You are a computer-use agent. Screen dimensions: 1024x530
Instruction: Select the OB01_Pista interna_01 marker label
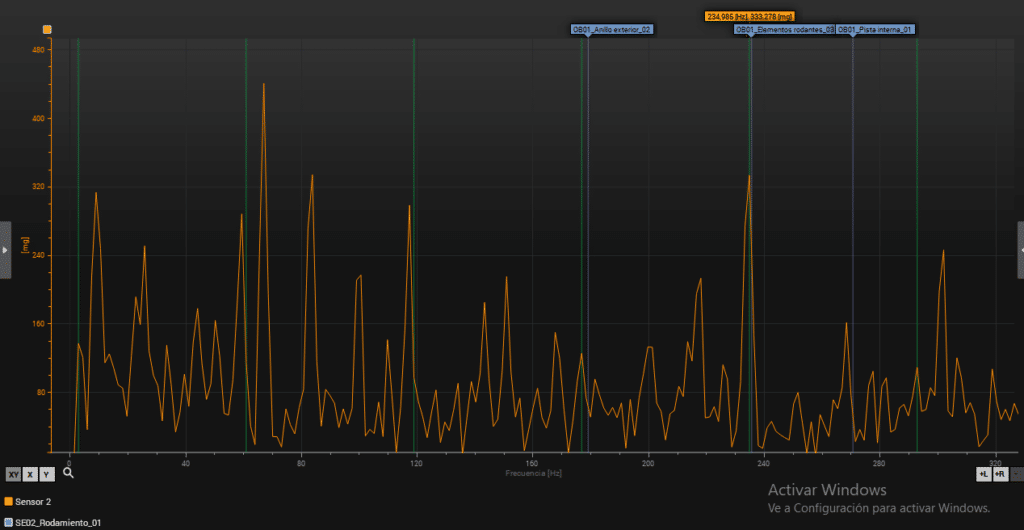(876, 29)
